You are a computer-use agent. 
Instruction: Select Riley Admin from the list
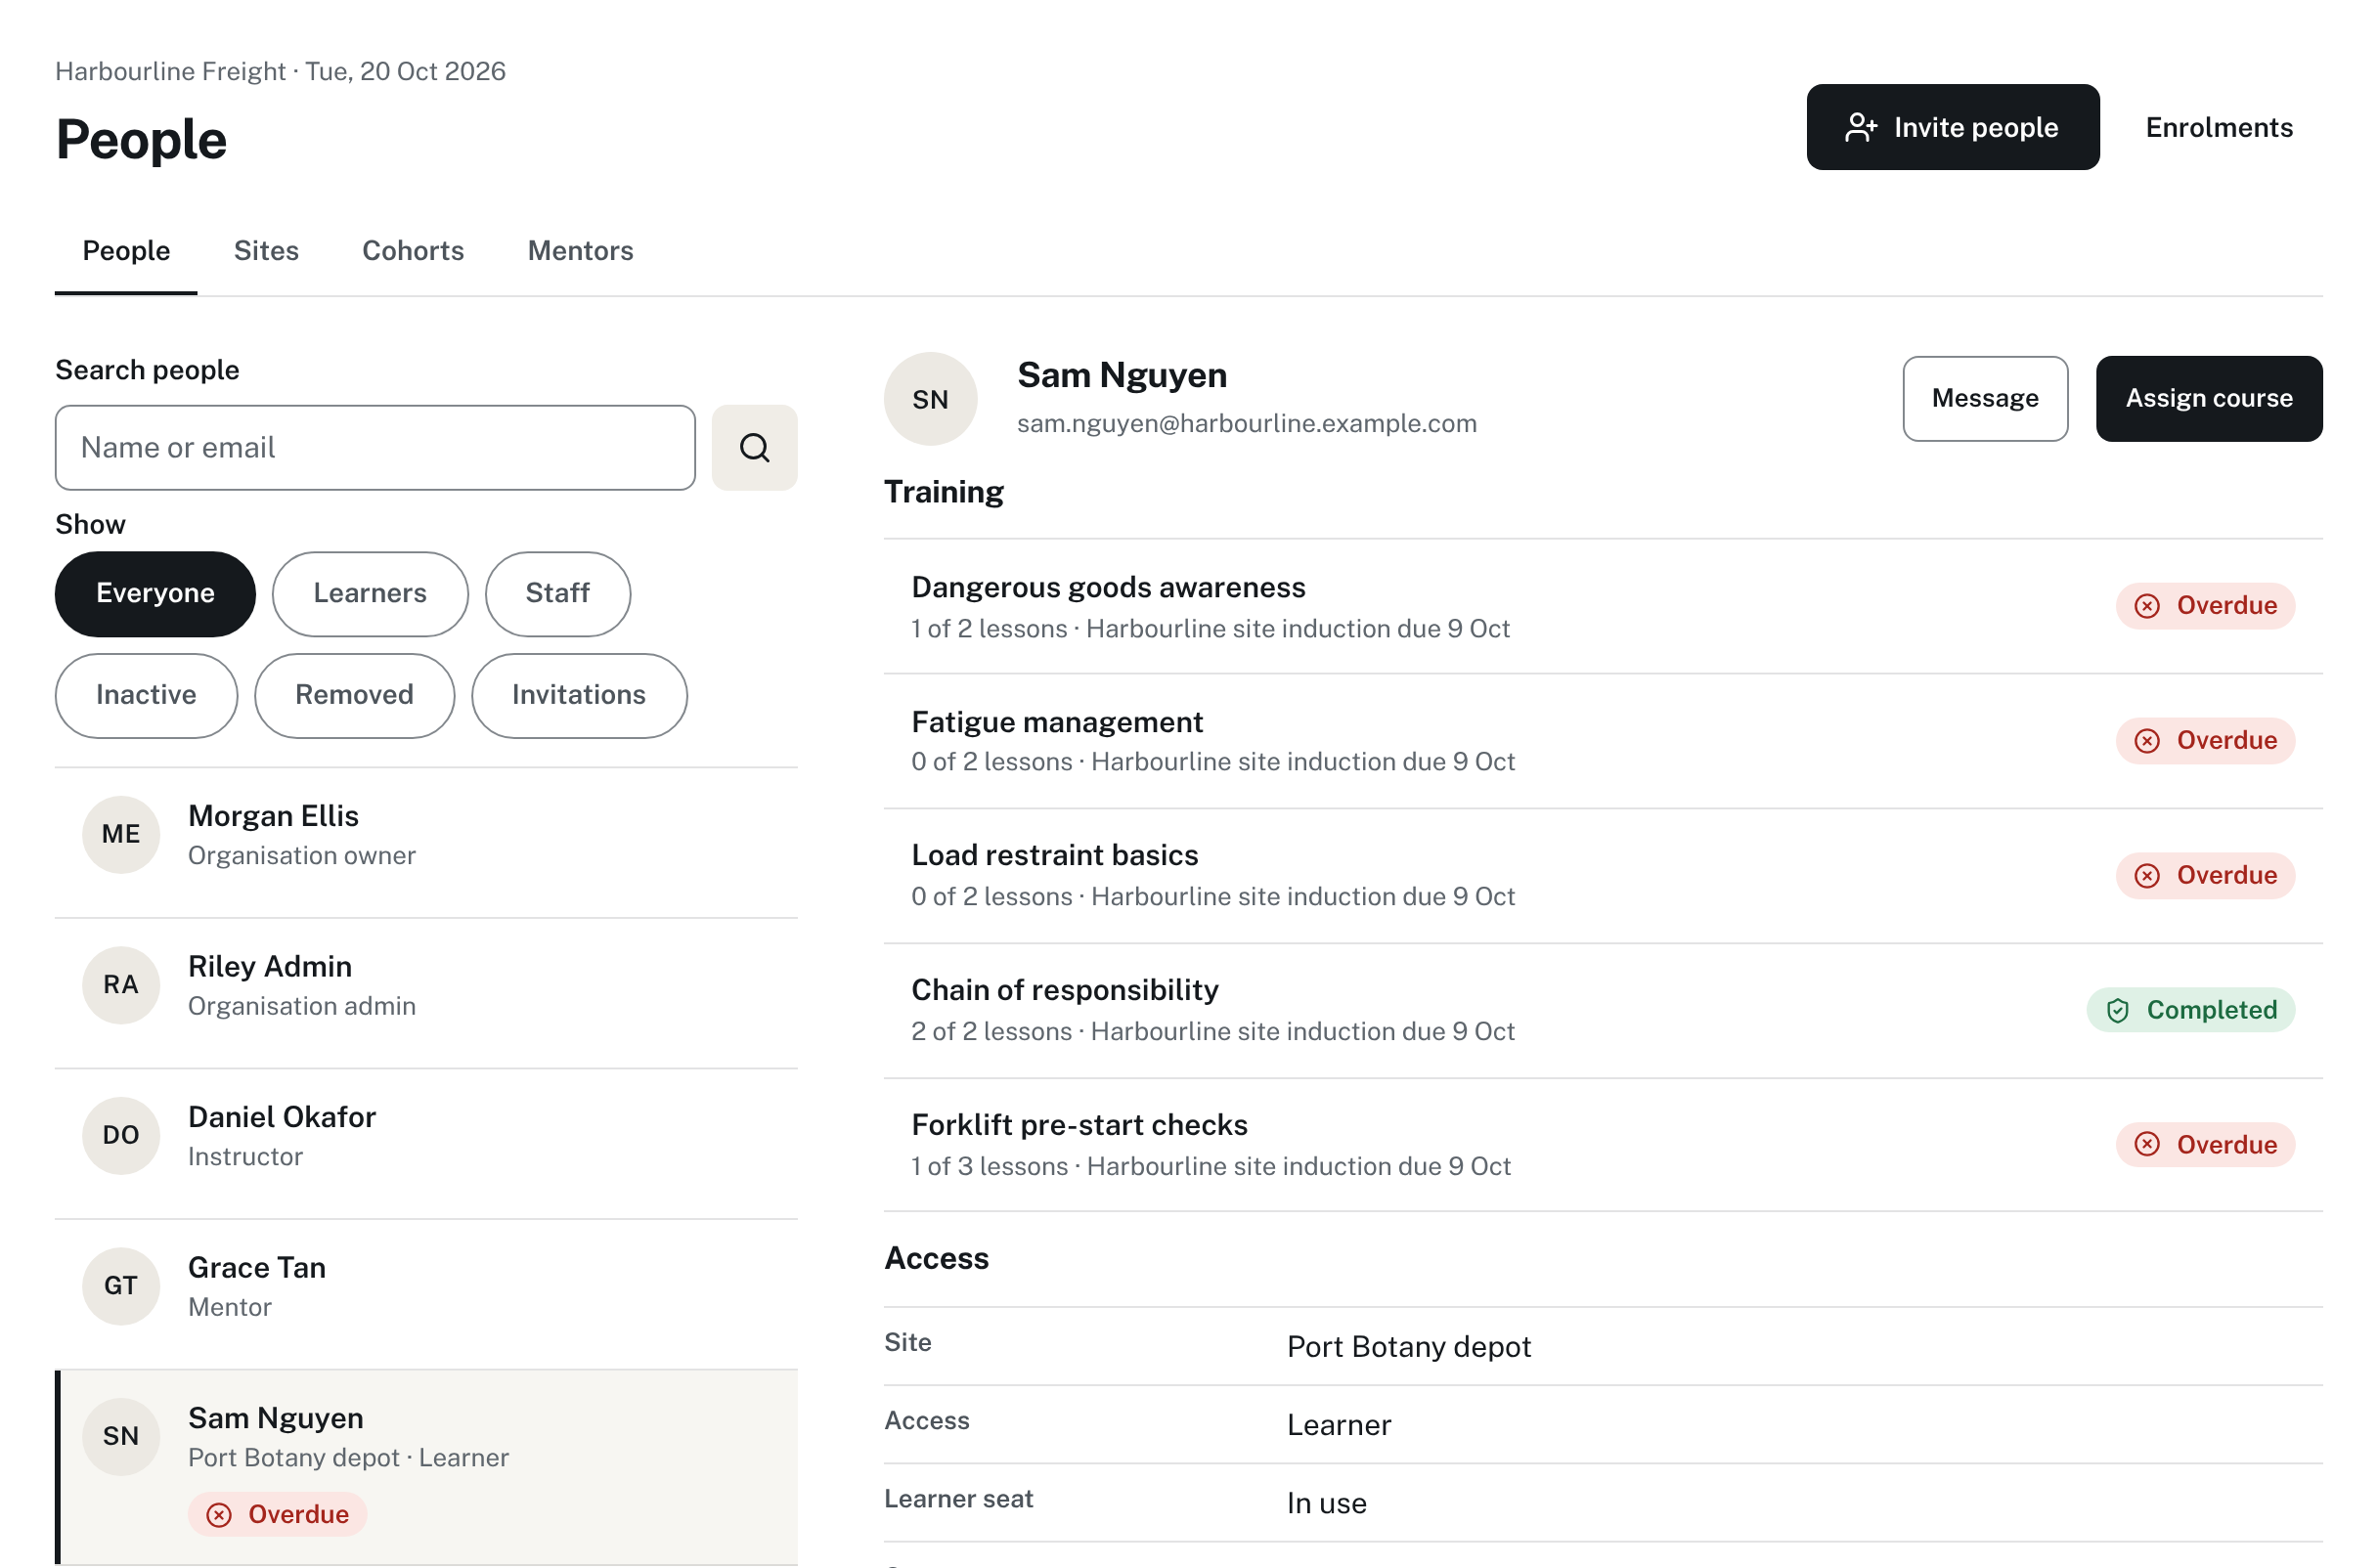(x=426, y=993)
